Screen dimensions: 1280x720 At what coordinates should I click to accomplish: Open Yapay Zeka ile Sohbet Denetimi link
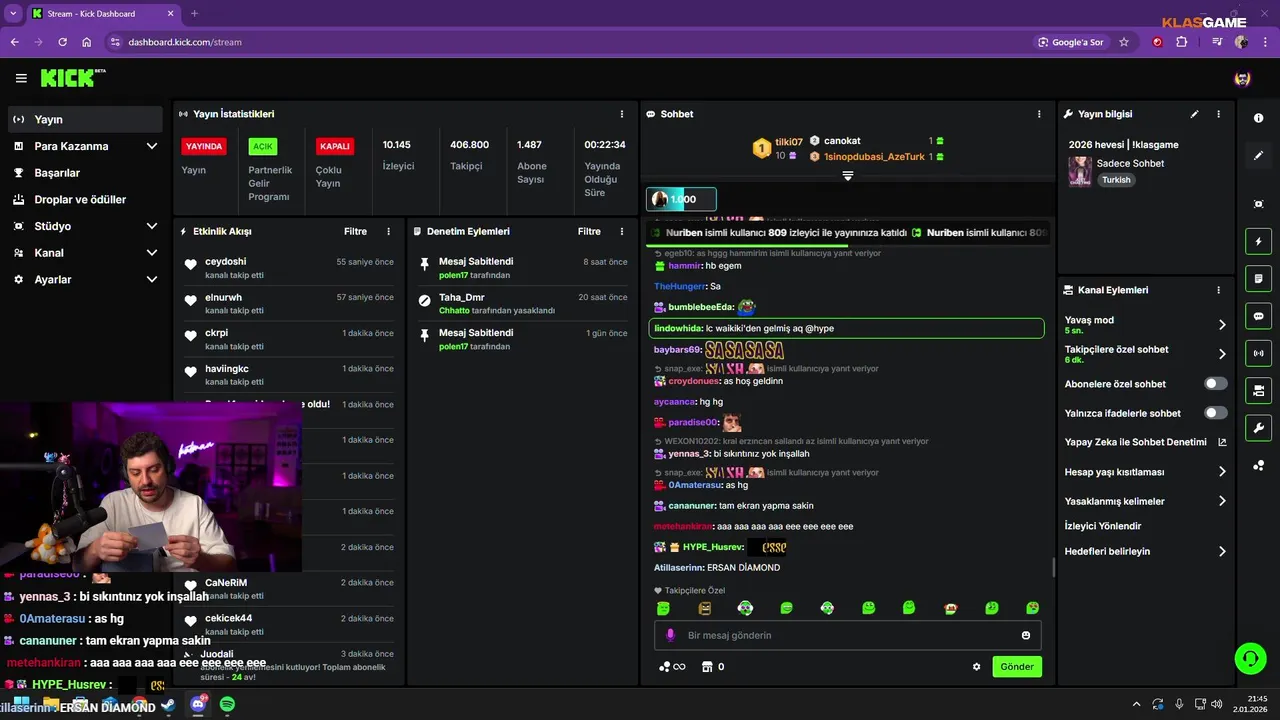1145,442
